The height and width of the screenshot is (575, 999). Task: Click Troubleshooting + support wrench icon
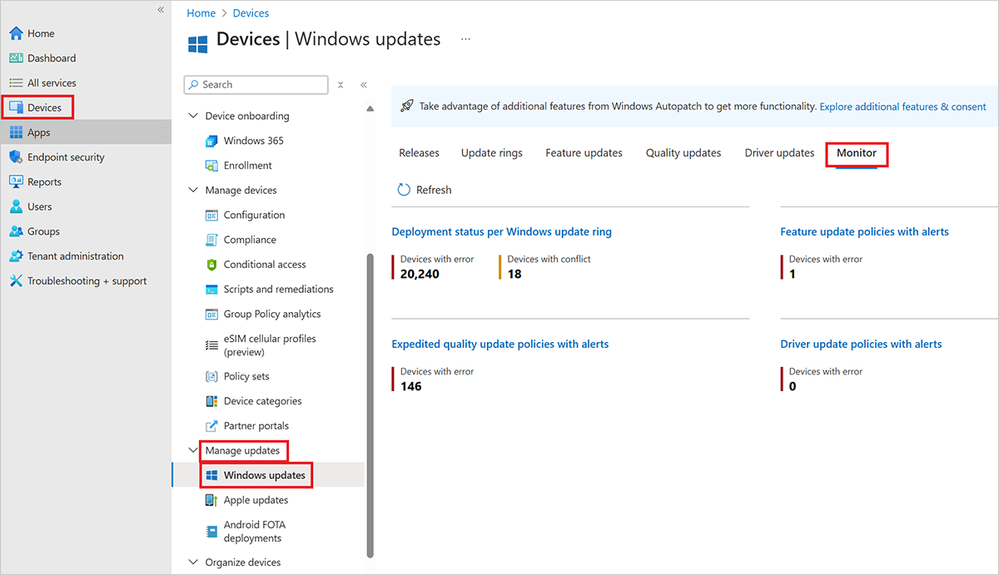pyautogui.click(x=16, y=281)
